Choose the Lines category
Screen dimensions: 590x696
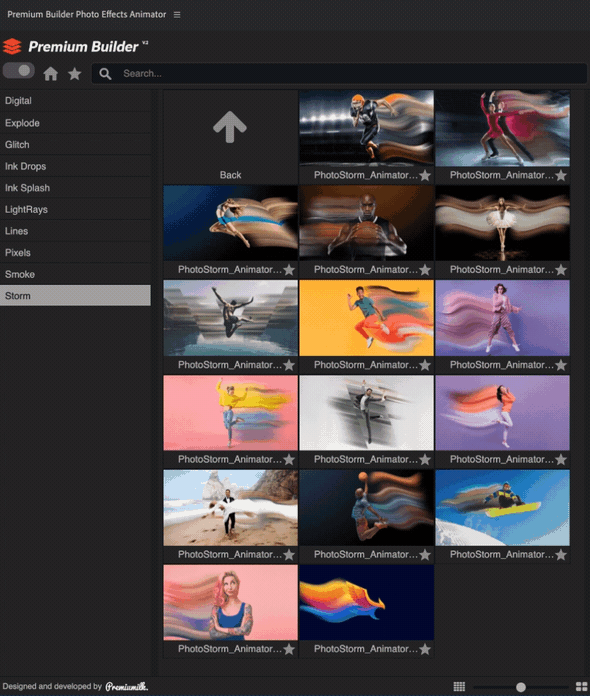tap(75, 231)
